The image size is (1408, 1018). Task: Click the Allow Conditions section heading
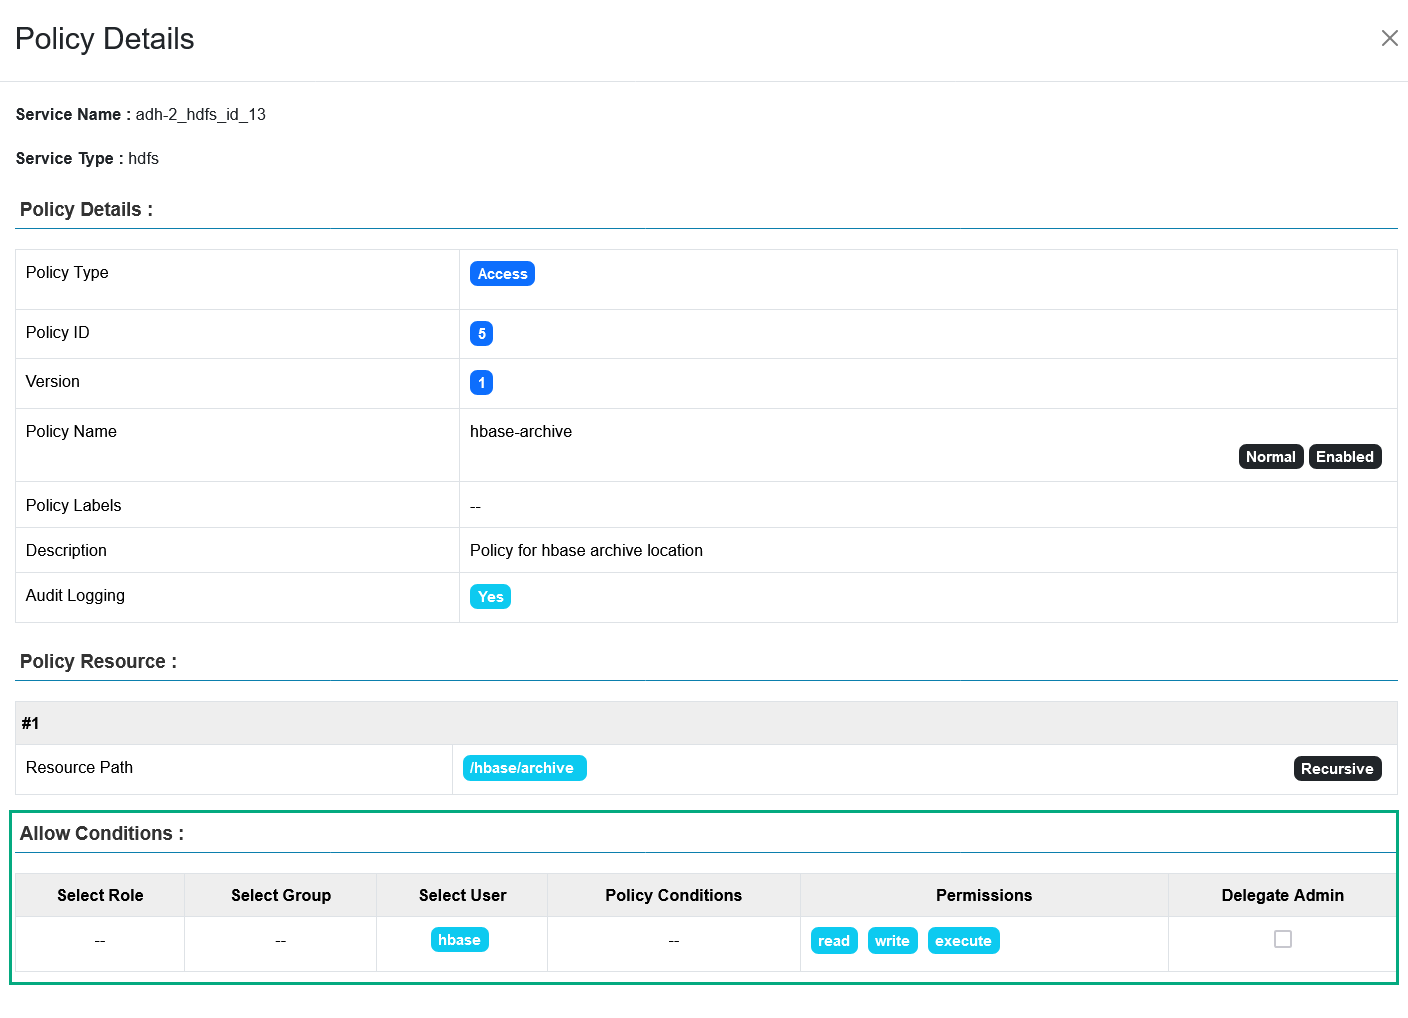coord(102,834)
